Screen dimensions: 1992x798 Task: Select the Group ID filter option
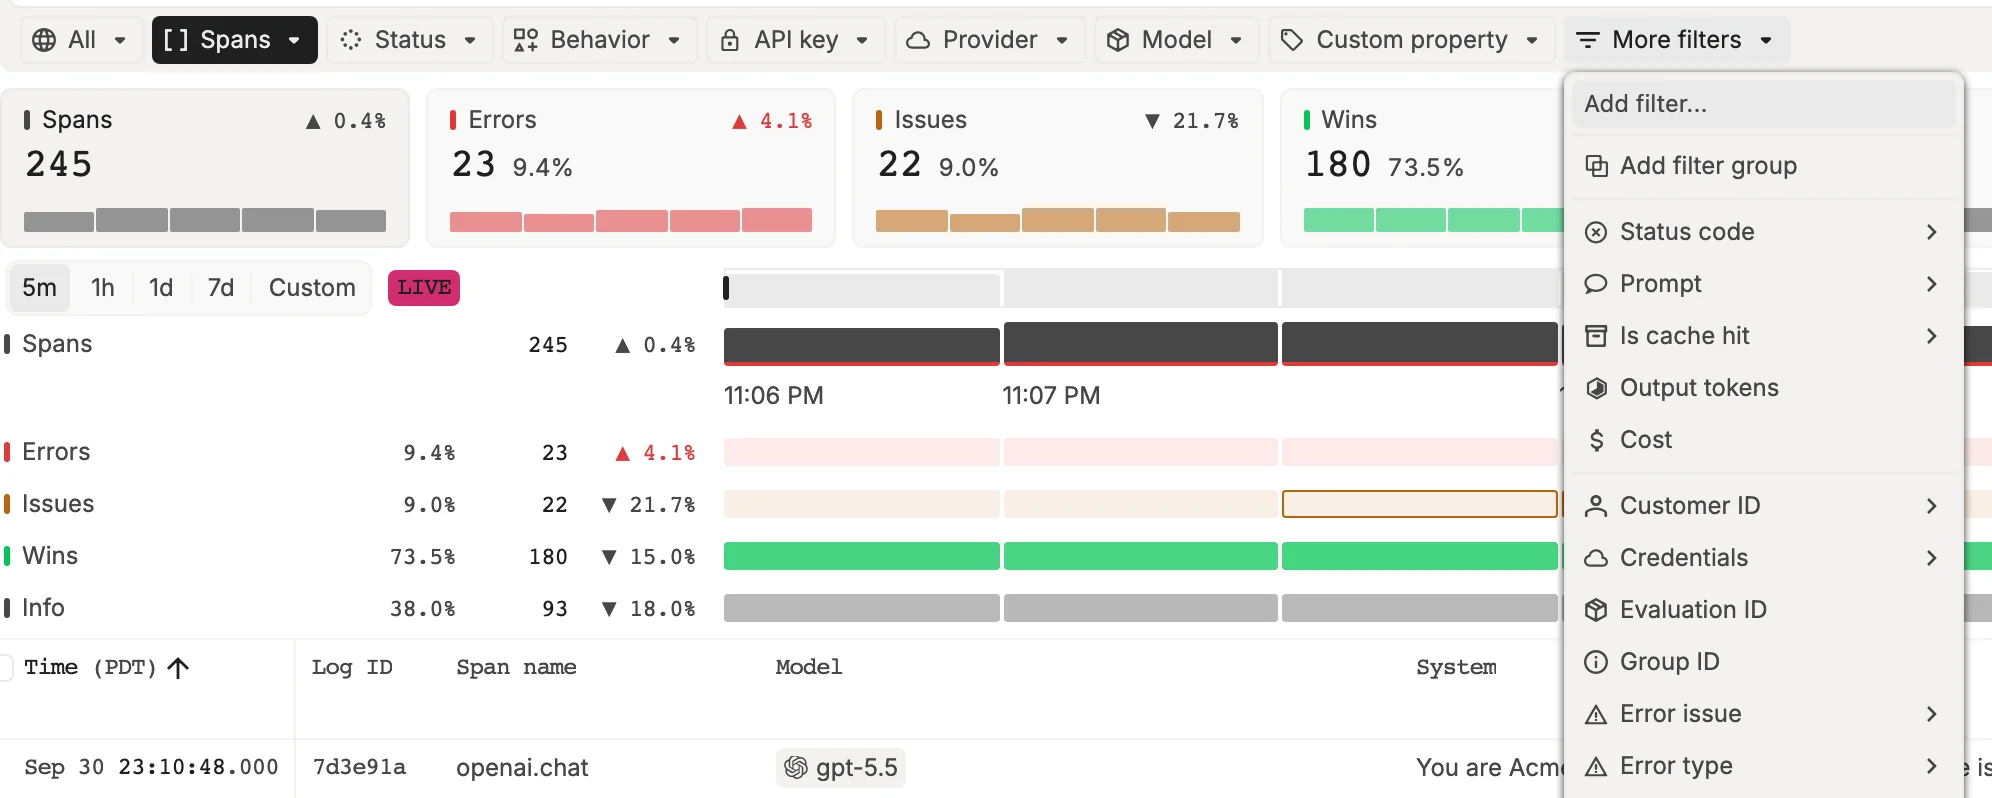point(1763,662)
